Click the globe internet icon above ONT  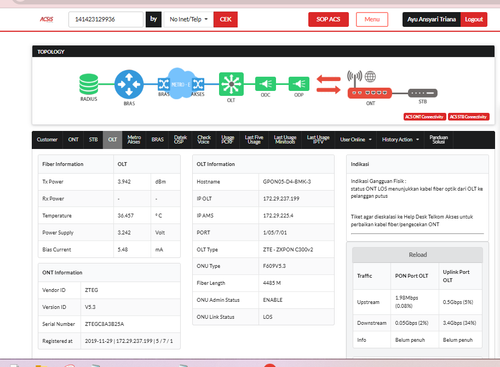(370, 77)
